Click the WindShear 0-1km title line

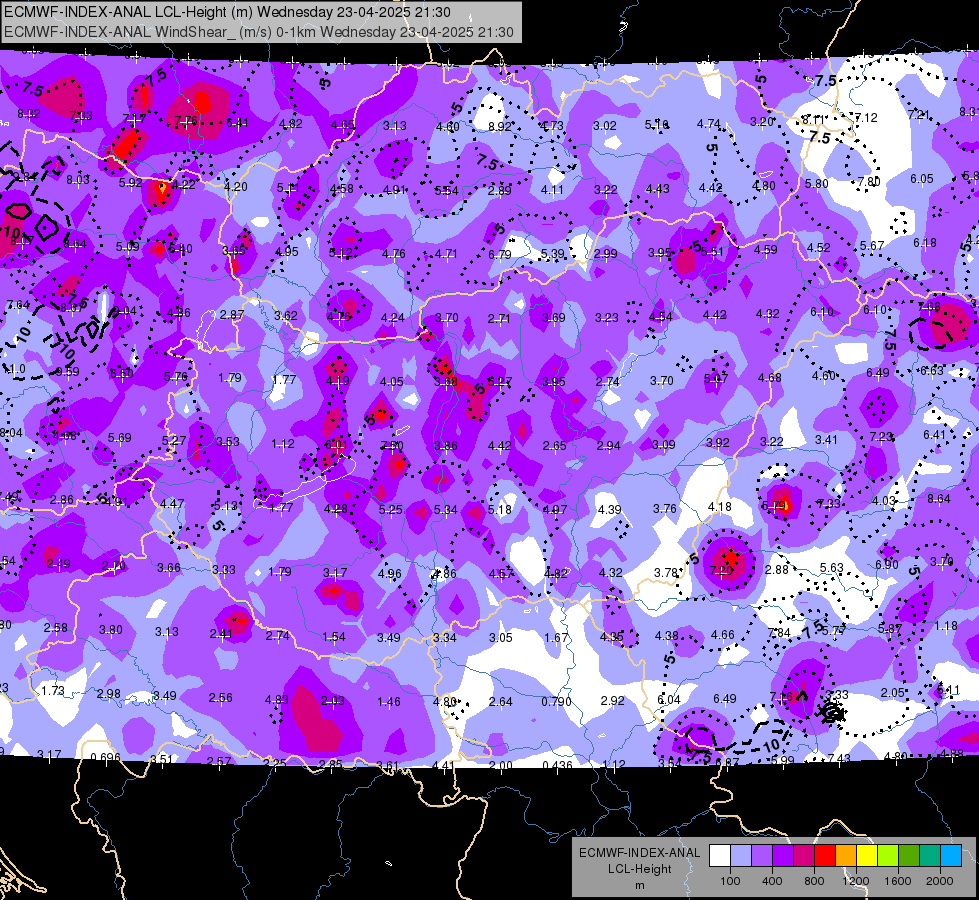pyautogui.click(x=258, y=32)
